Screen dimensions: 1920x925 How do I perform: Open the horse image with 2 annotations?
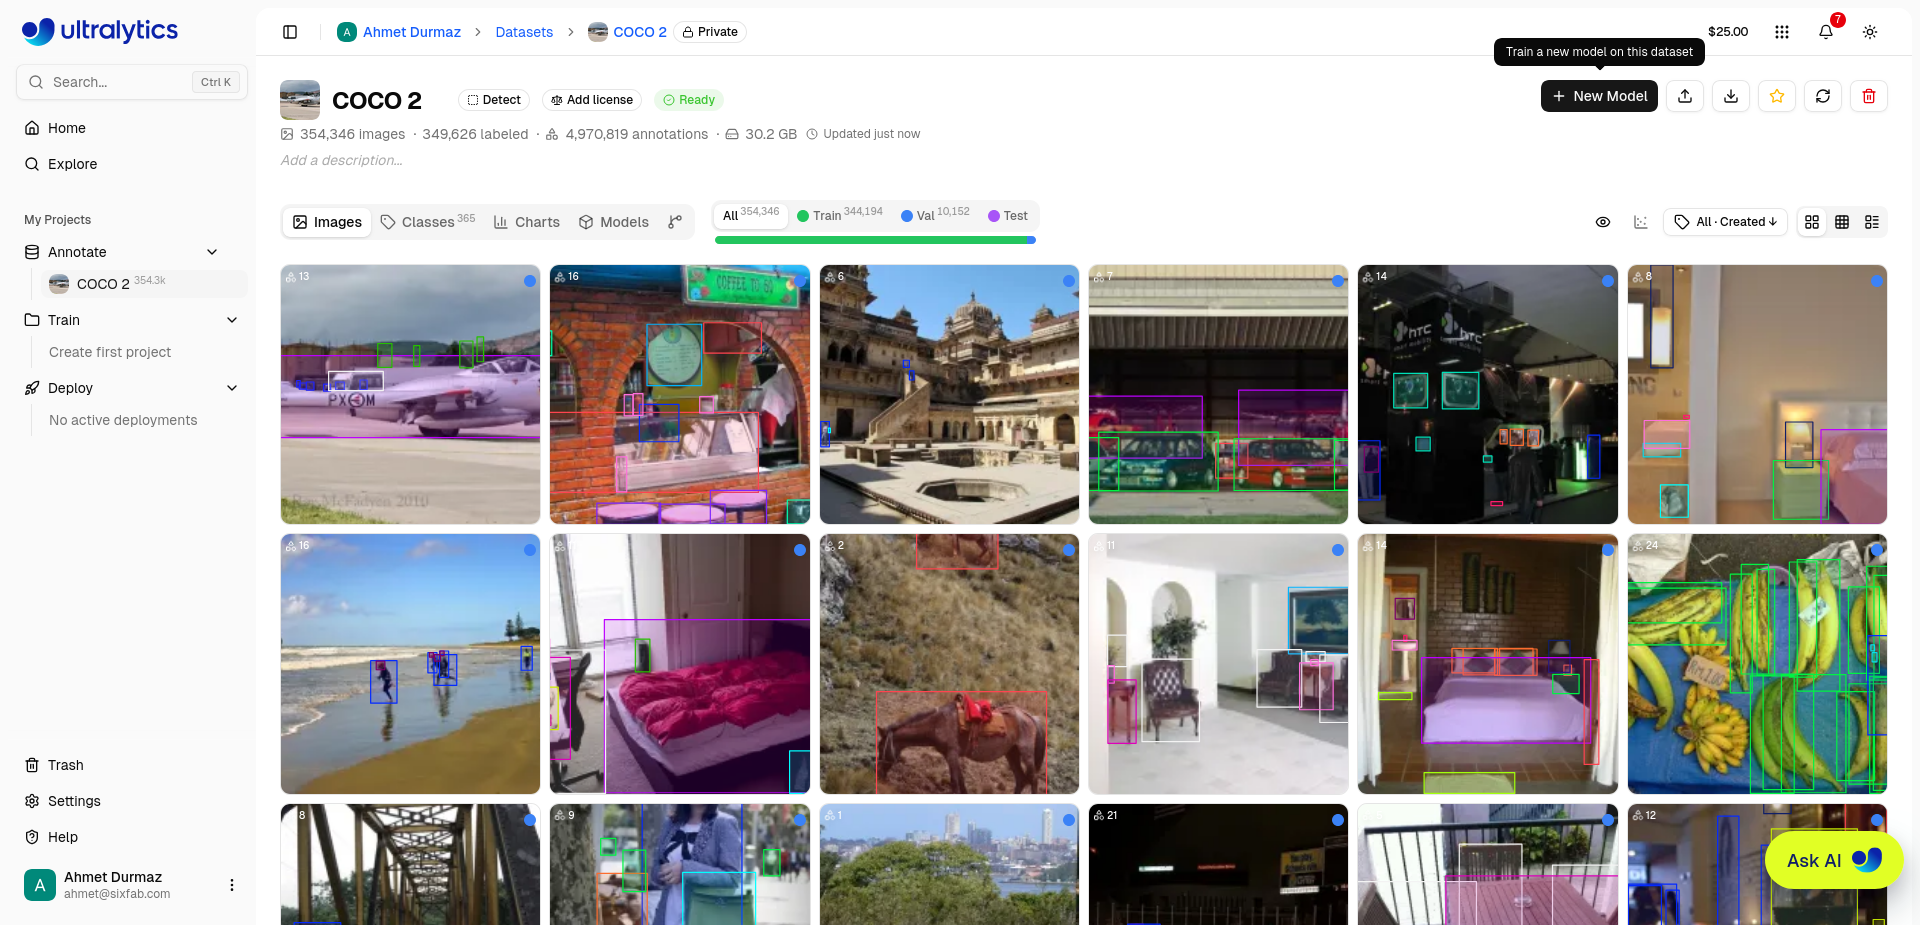[x=949, y=664]
